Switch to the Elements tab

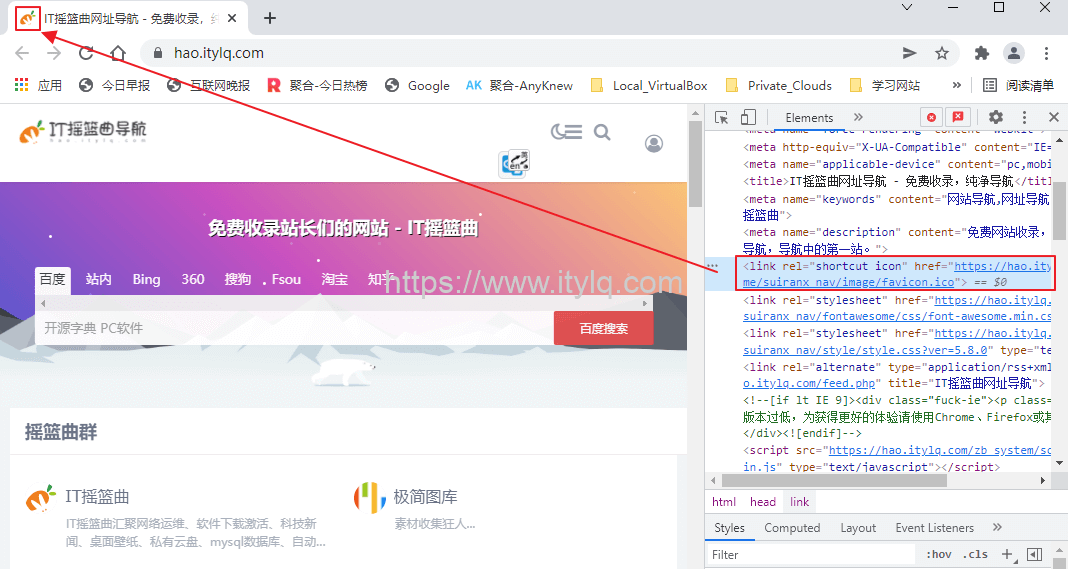[808, 117]
